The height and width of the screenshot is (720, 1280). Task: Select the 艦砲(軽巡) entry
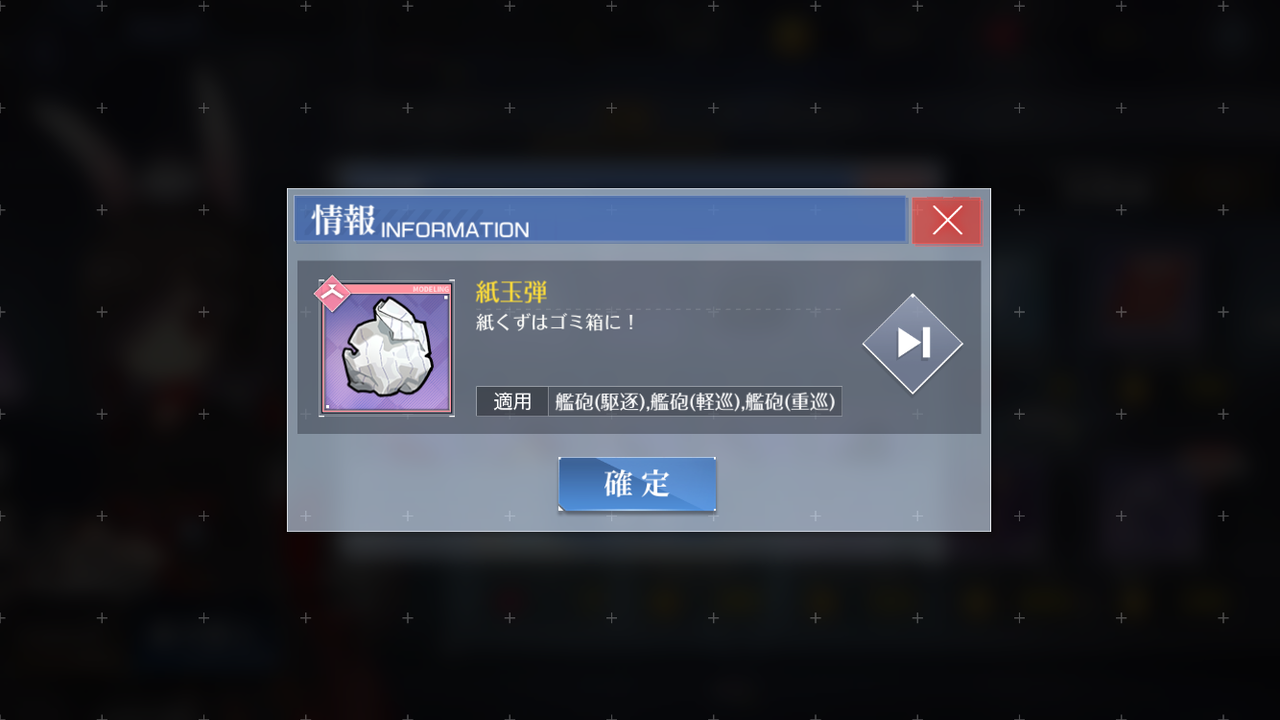[x=696, y=402]
